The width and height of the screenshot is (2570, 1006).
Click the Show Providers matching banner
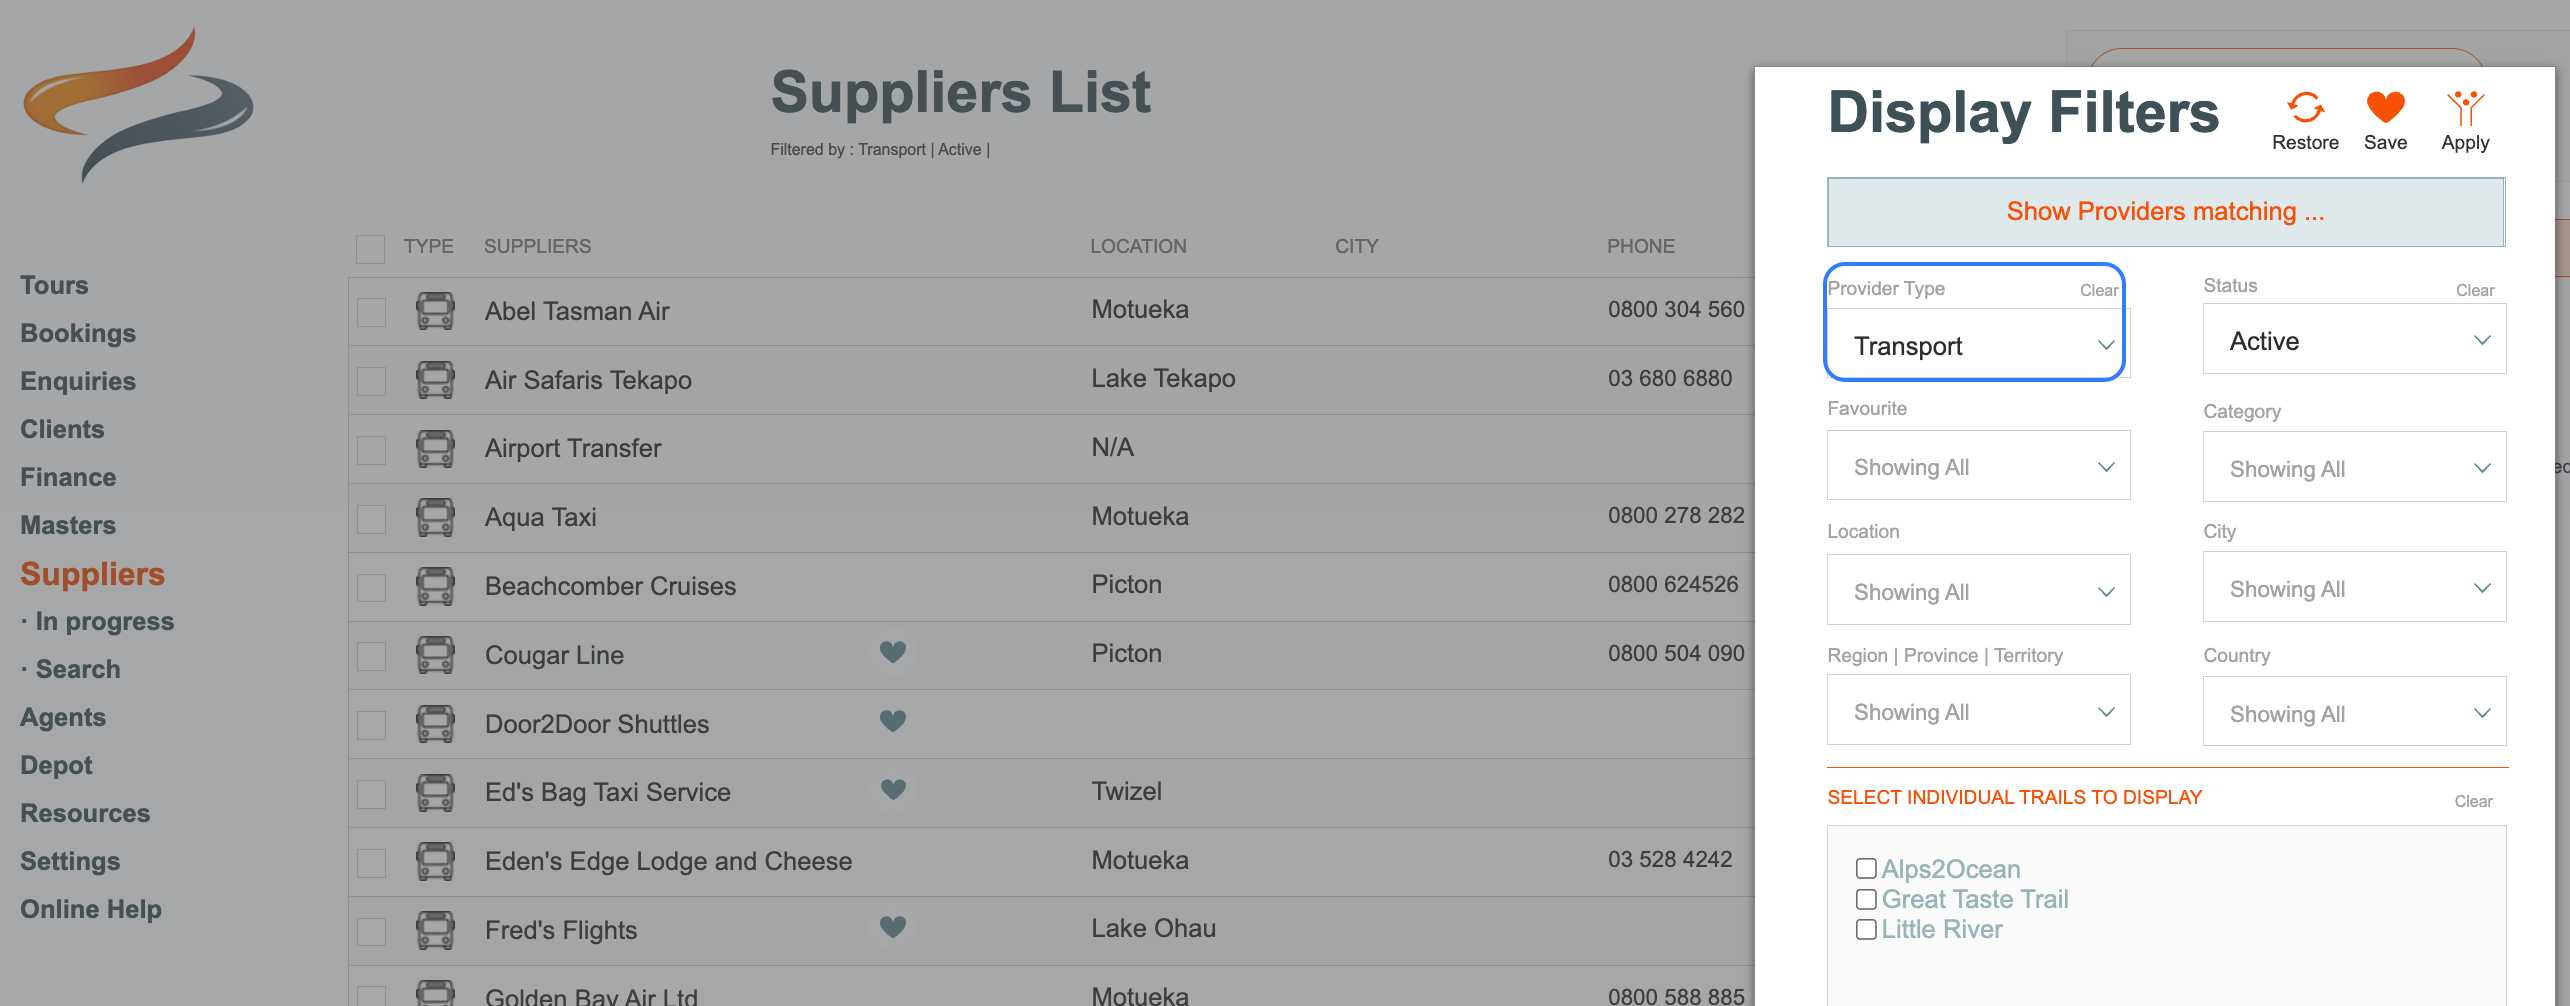coord(2165,212)
